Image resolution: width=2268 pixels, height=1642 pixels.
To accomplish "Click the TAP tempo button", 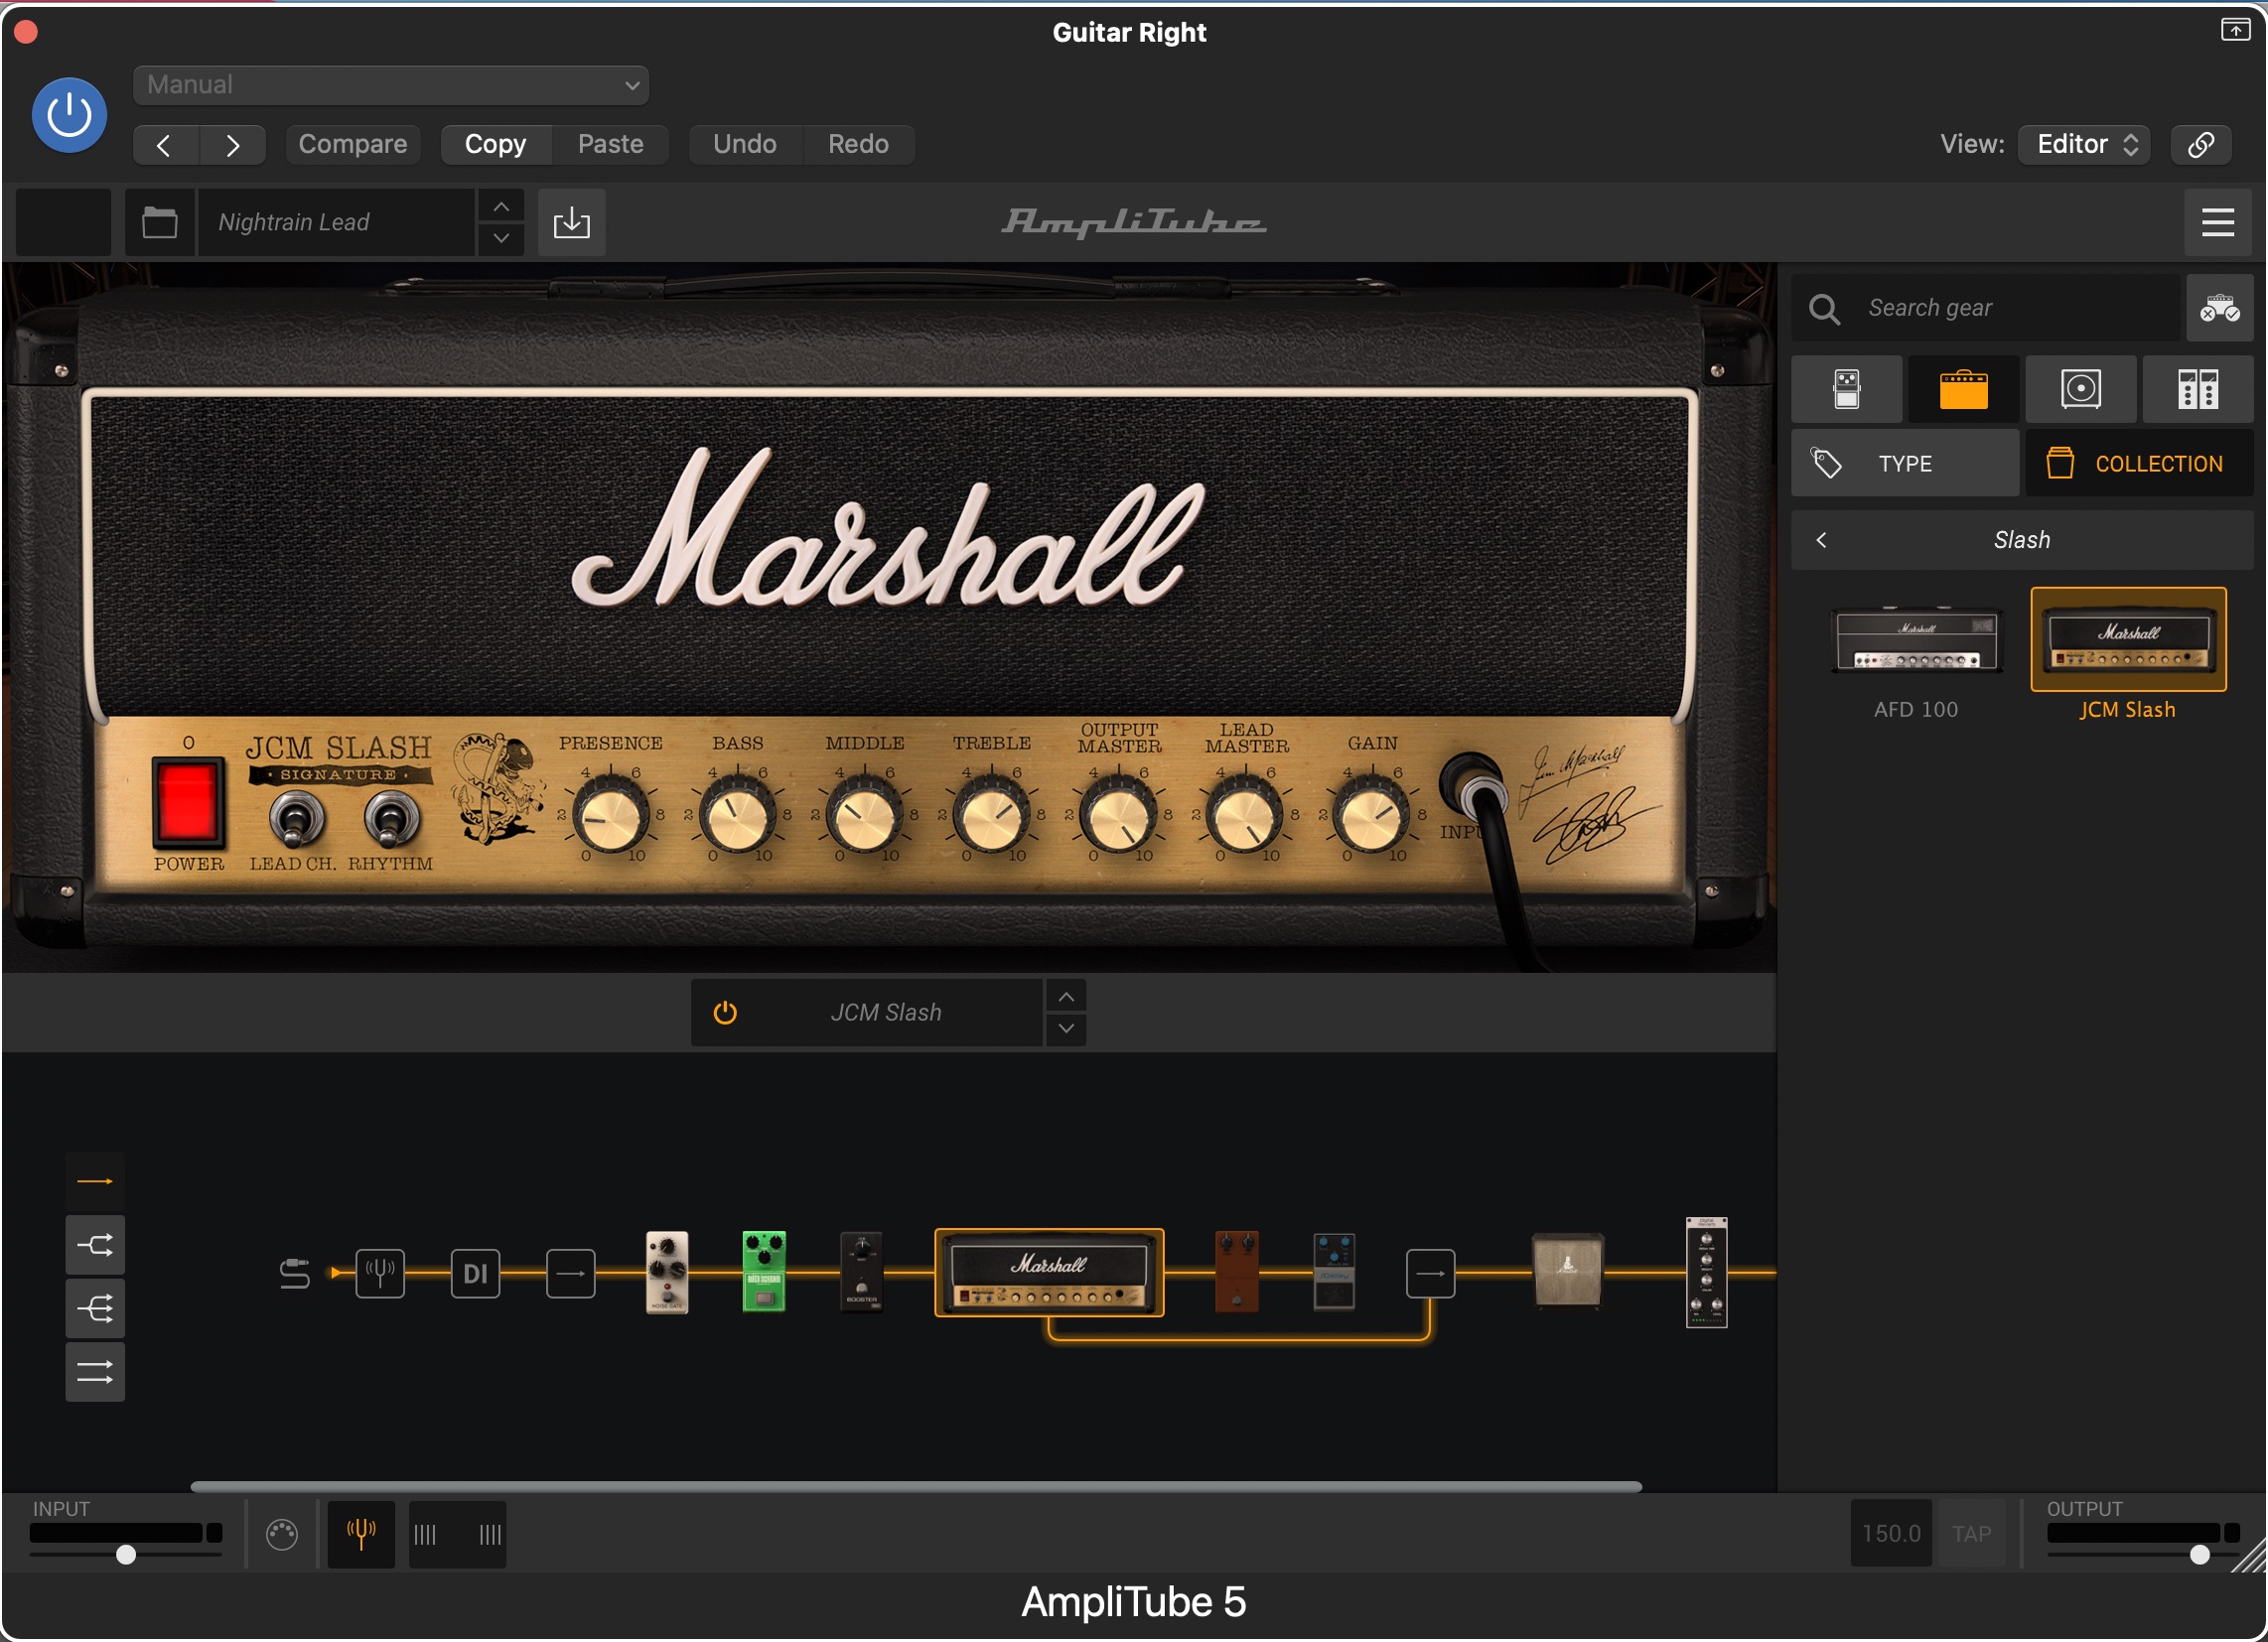I will pos(1972,1535).
